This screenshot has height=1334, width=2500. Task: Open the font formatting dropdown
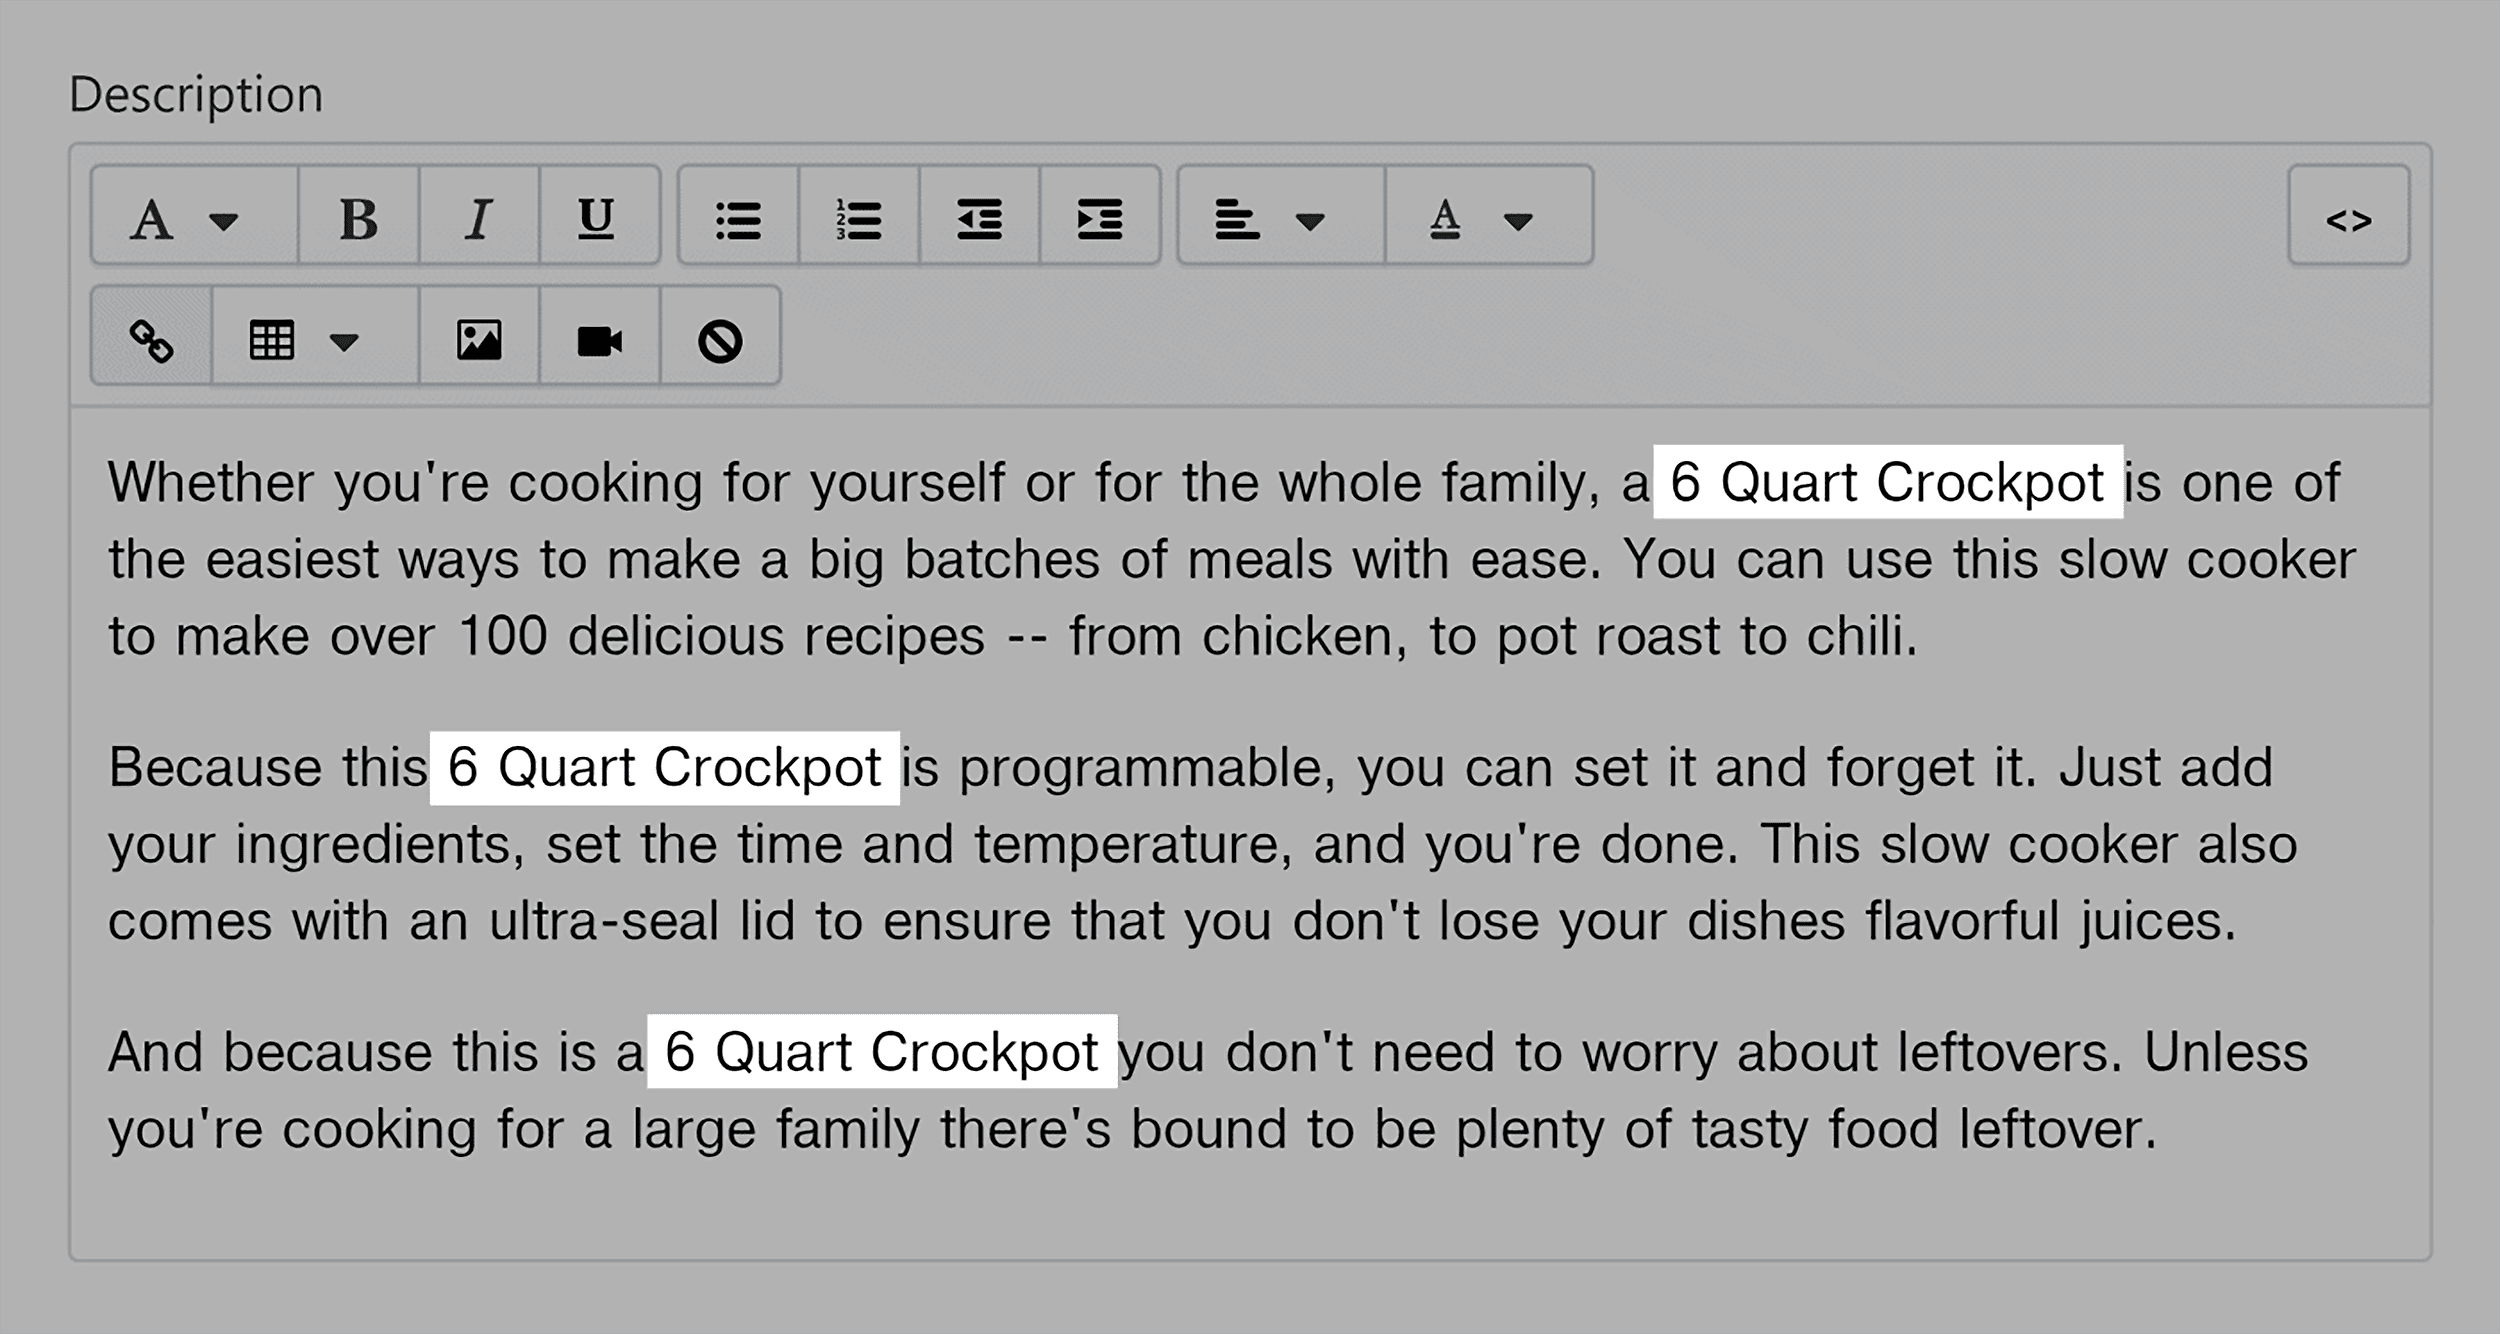pos(194,216)
